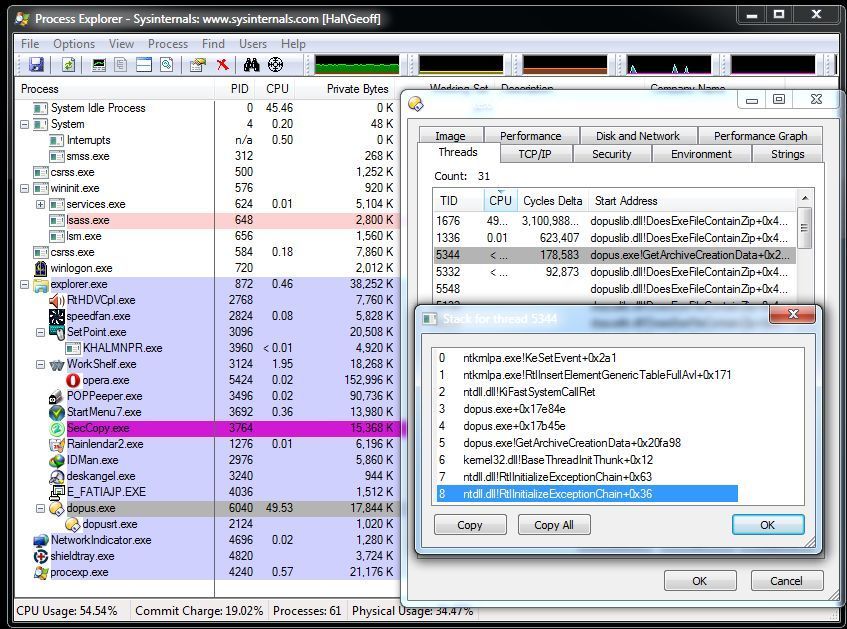Open the Help menu
The width and height of the screenshot is (847, 629).
tap(293, 44)
